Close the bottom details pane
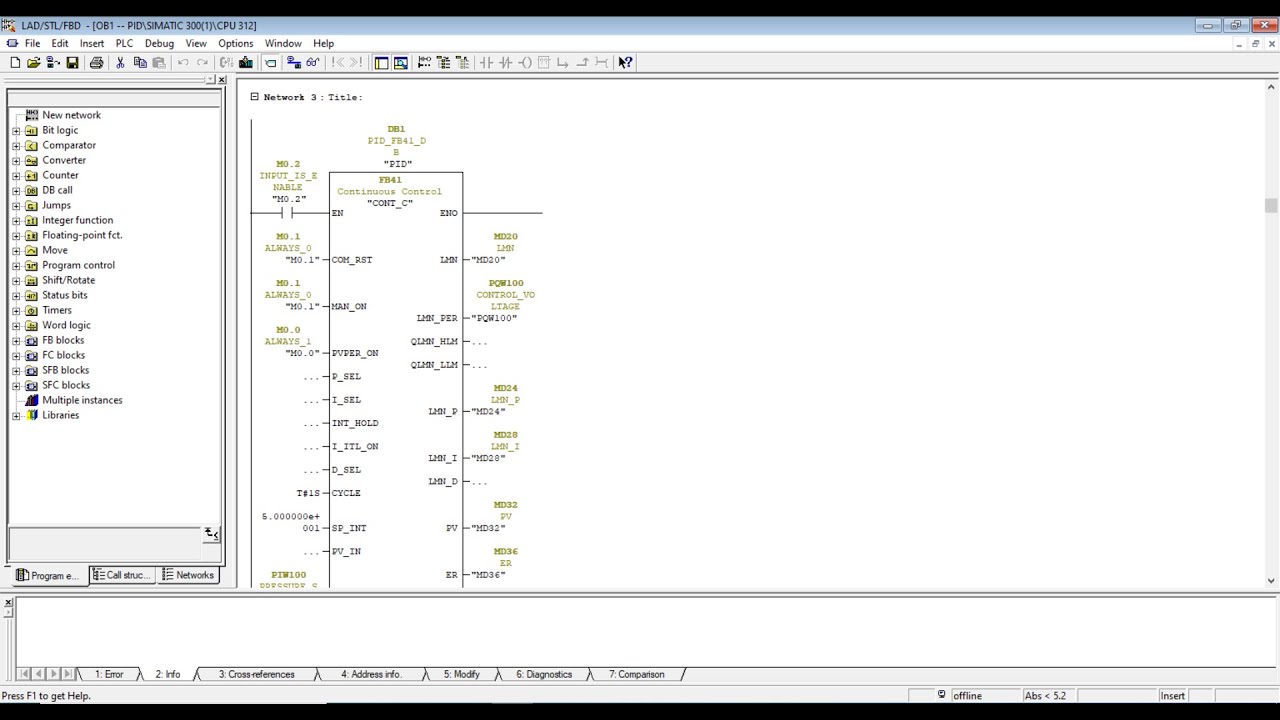The image size is (1280, 720). tap(8, 602)
